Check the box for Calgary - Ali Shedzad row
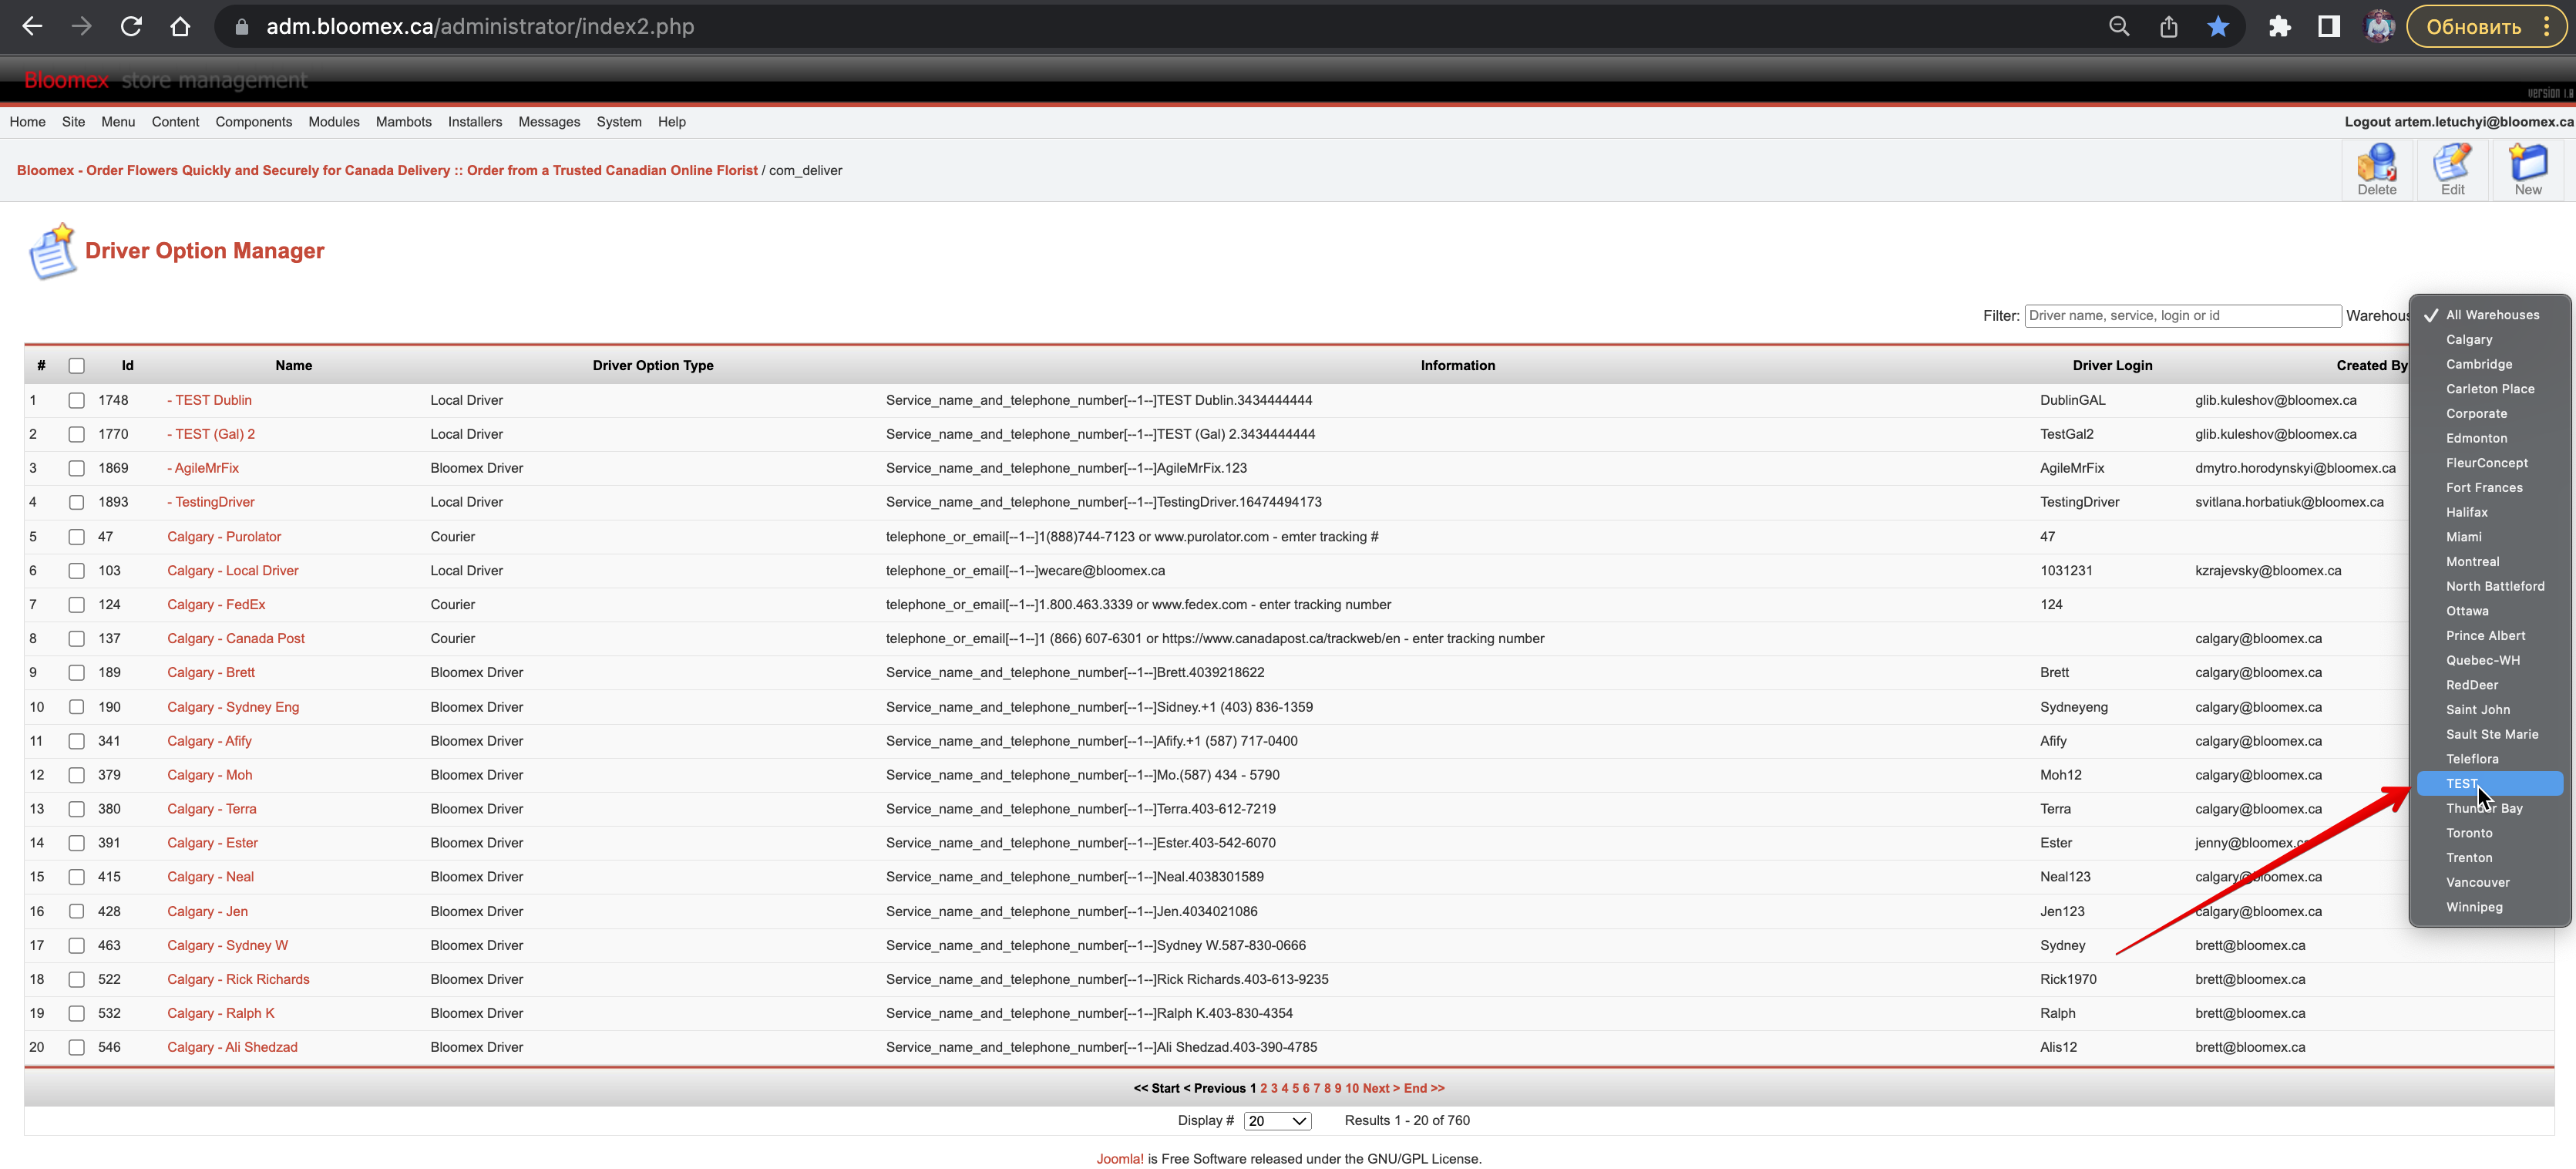This screenshot has width=2576, height=1169. 76,1047
